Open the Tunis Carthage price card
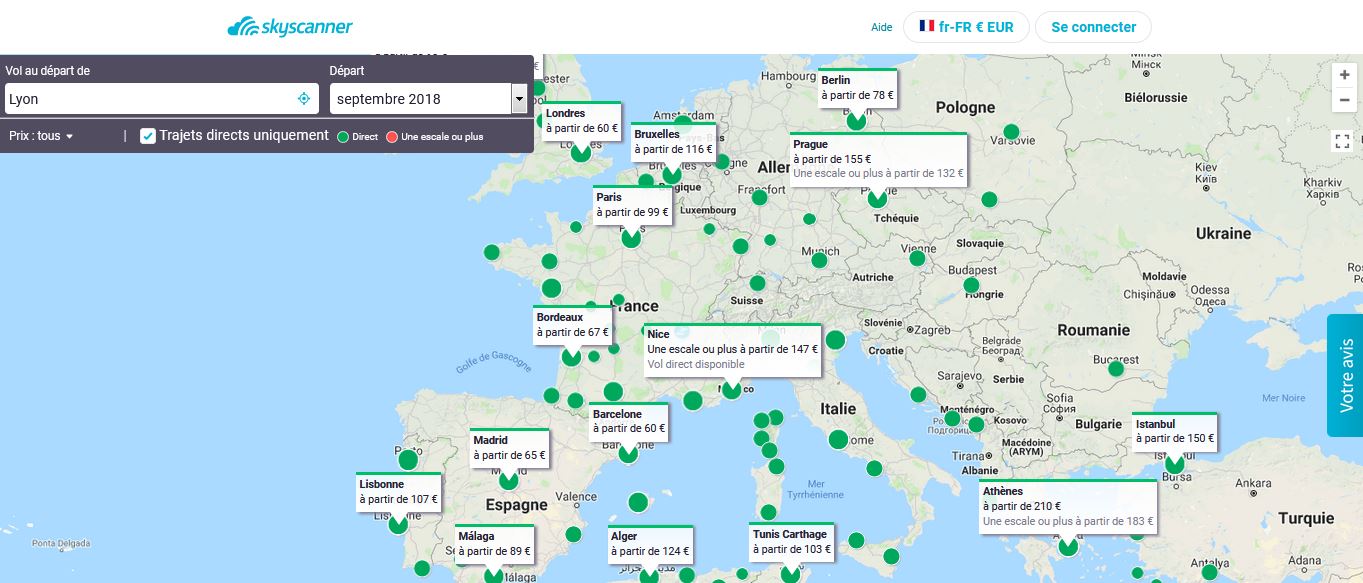1363x583 pixels. tap(792, 542)
